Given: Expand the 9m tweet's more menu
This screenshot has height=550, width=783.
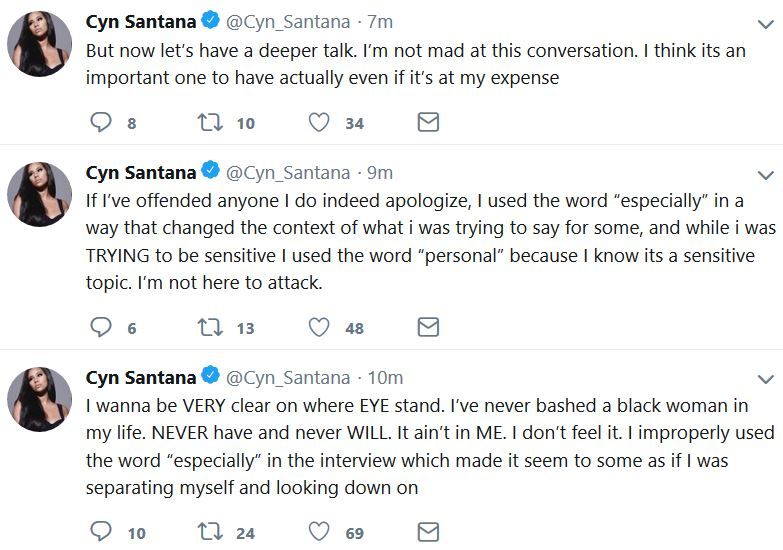Looking at the screenshot, I should click(766, 175).
